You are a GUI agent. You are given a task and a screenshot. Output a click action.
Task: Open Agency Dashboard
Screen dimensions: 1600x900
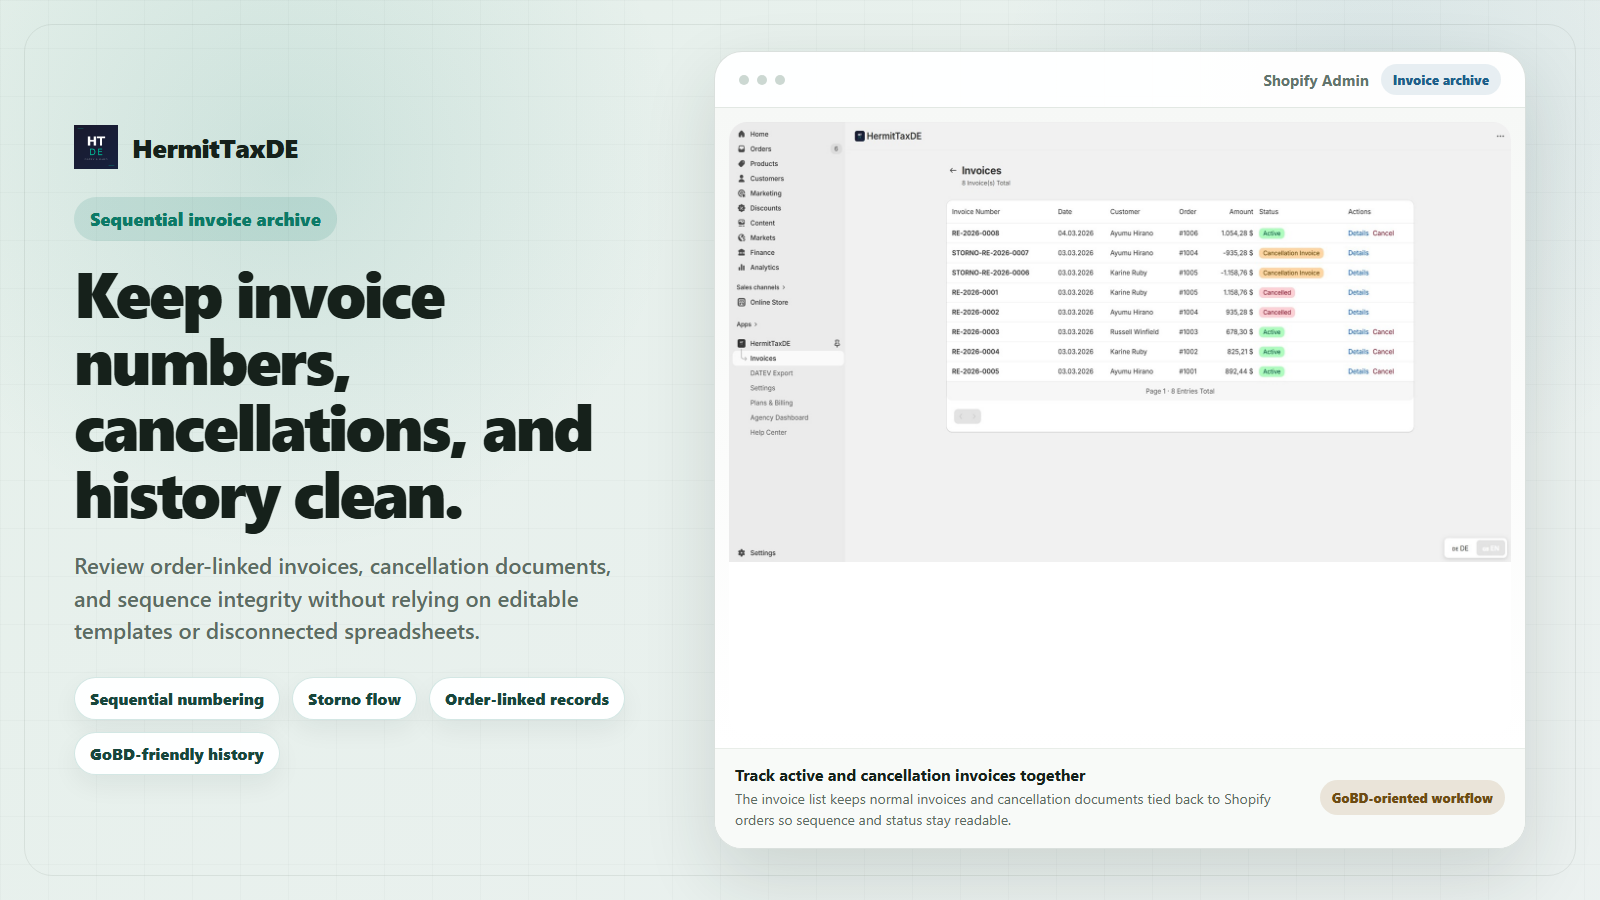coord(779,418)
